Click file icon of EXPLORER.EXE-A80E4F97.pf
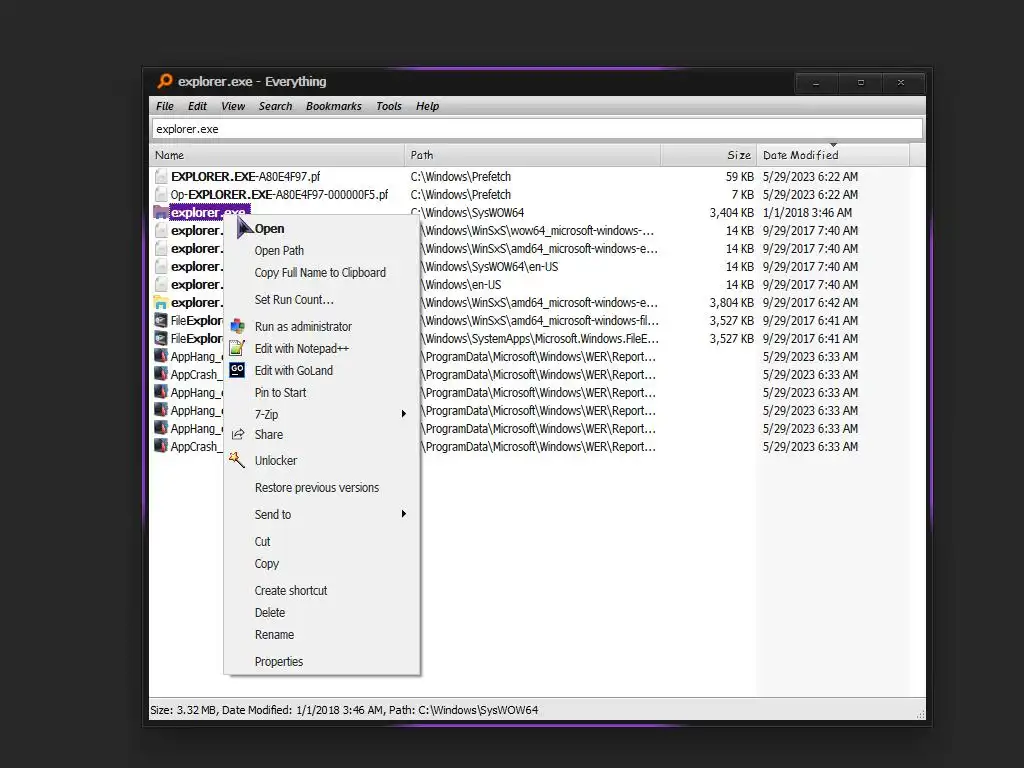 [x=161, y=176]
